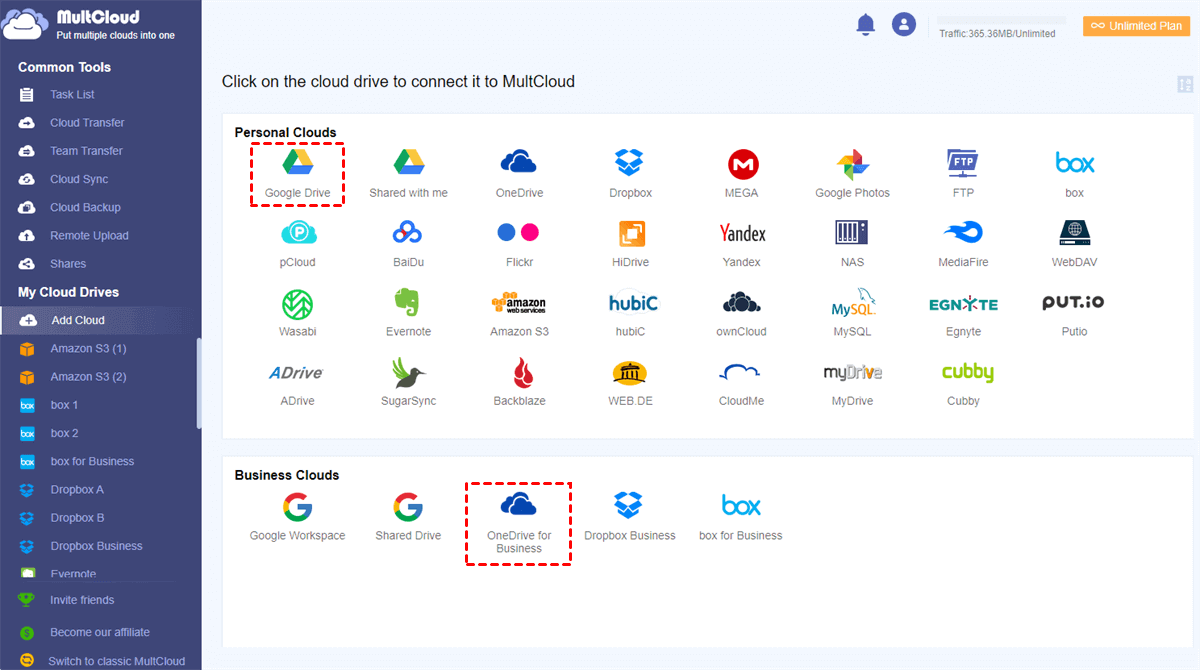This screenshot has height=670, width=1200.
Task: Connect the ownCloud drive
Action: pyautogui.click(x=742, y=312)
